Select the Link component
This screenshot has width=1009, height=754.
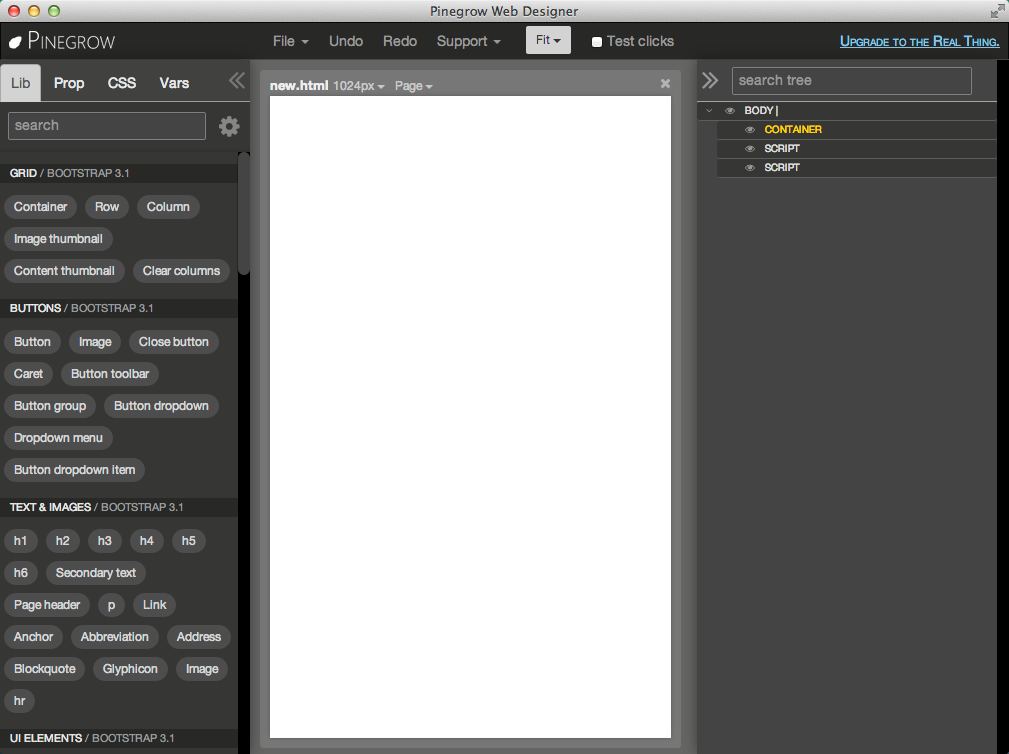tap(154, 605)
